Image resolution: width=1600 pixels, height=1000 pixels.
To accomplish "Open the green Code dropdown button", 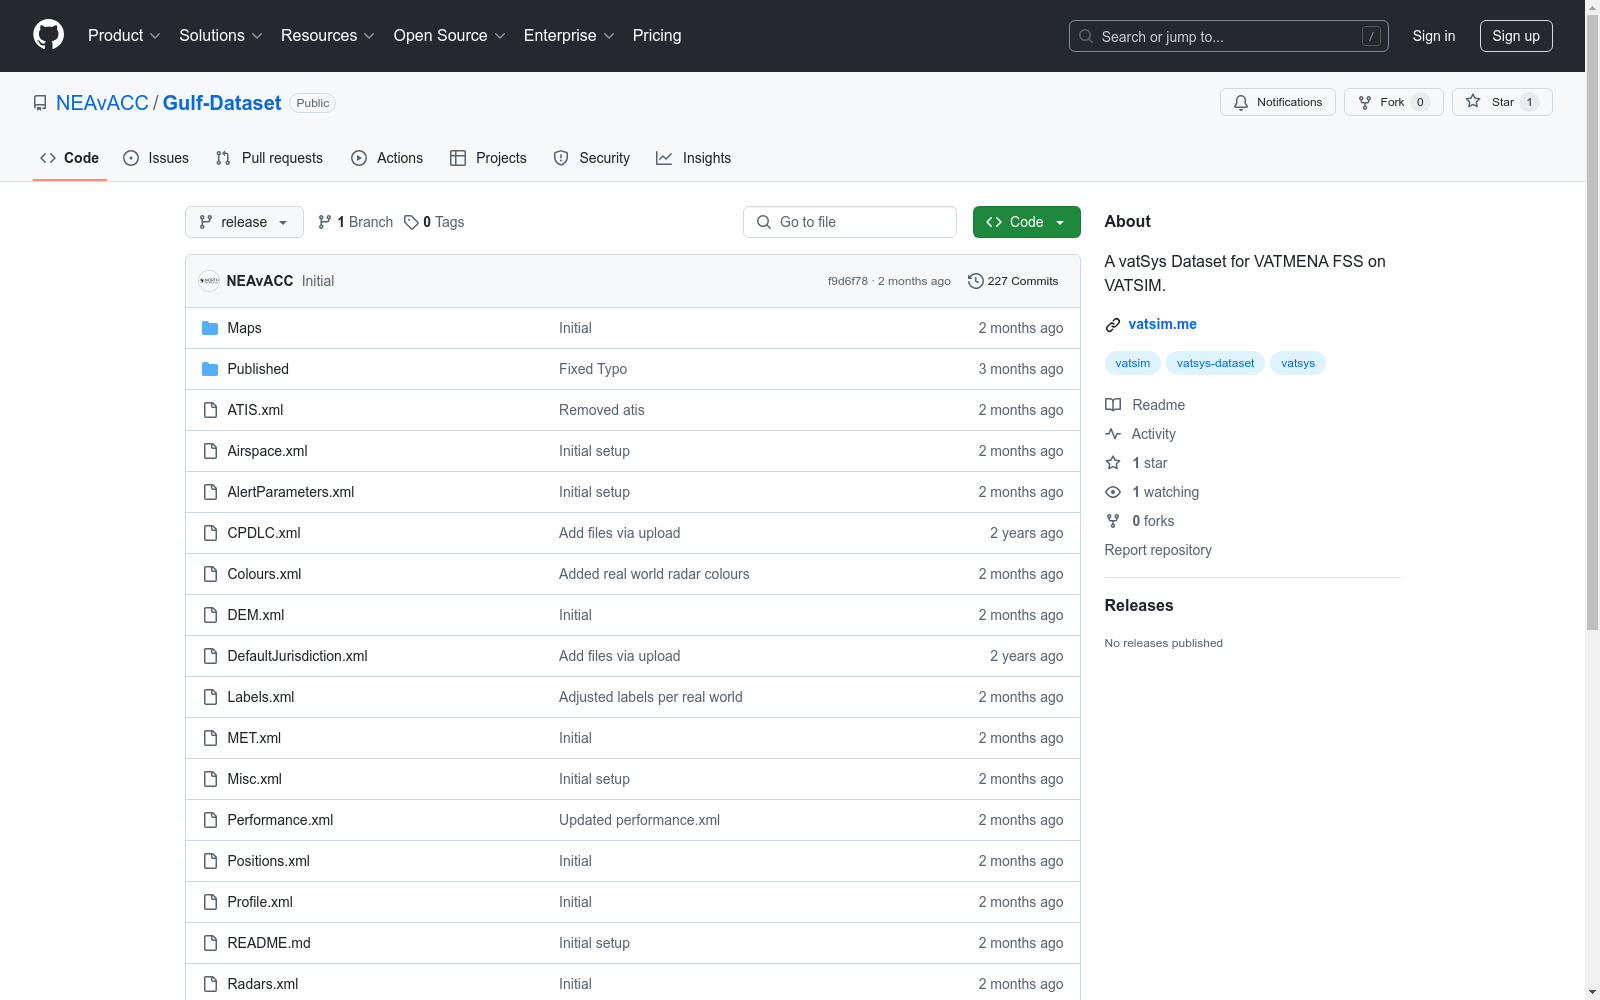I will 1026,222.
